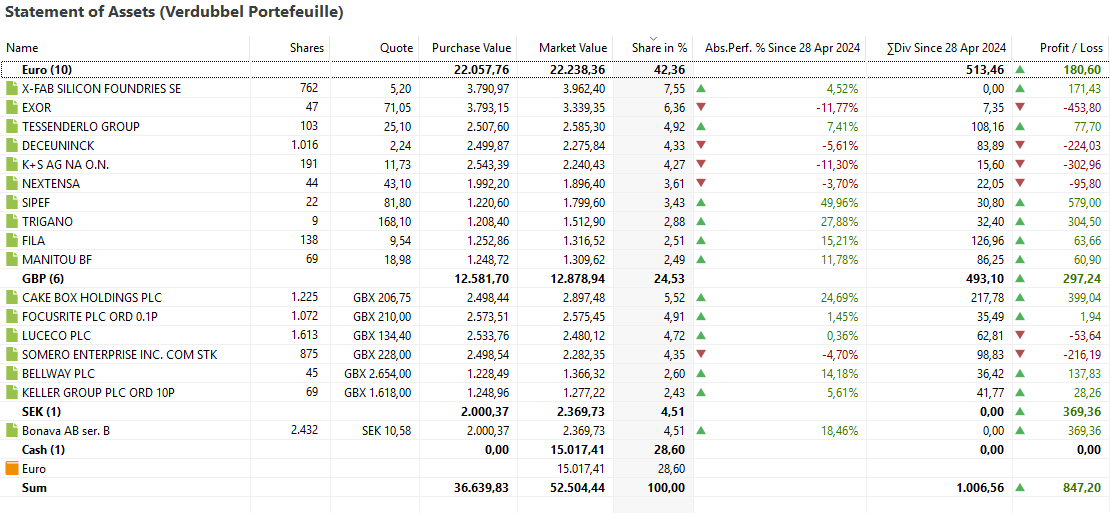The image size is (1110, 513).
Task: Click the green security icon beside X-FAB SILICON FOUNDRIES SE
Action: tap(11, 88)
